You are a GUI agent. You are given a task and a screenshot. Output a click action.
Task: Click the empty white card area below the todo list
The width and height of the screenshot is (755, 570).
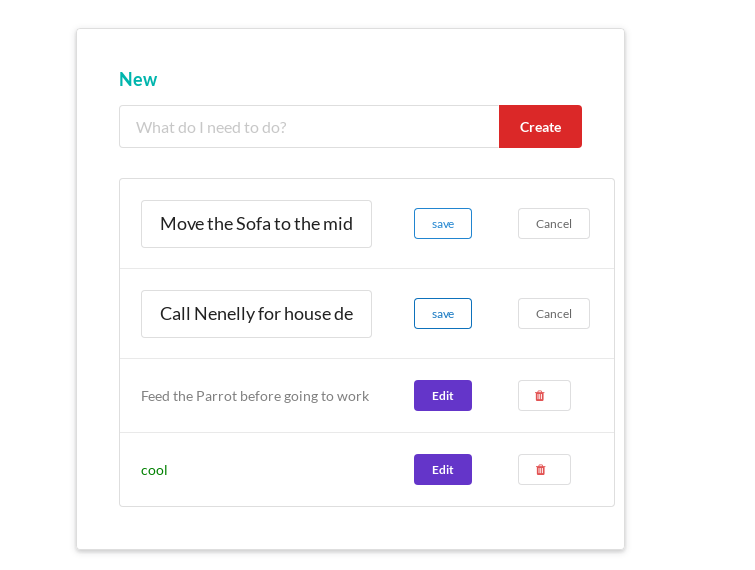pos(350,528)
